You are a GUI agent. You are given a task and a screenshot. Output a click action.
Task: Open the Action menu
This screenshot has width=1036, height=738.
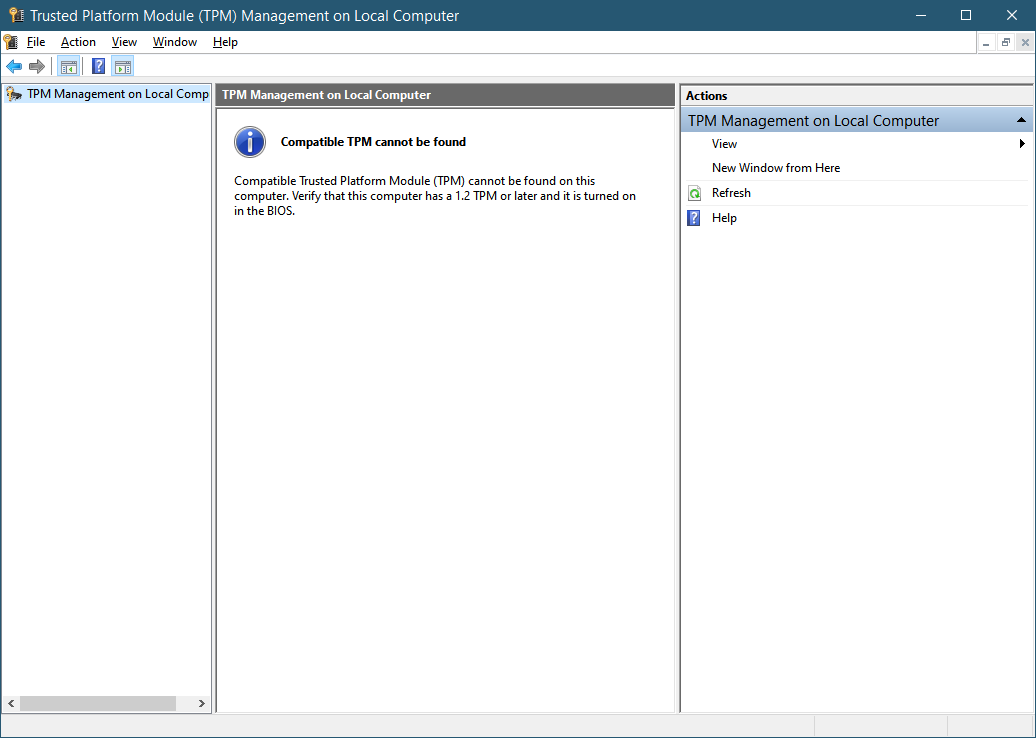click(78, 42)
